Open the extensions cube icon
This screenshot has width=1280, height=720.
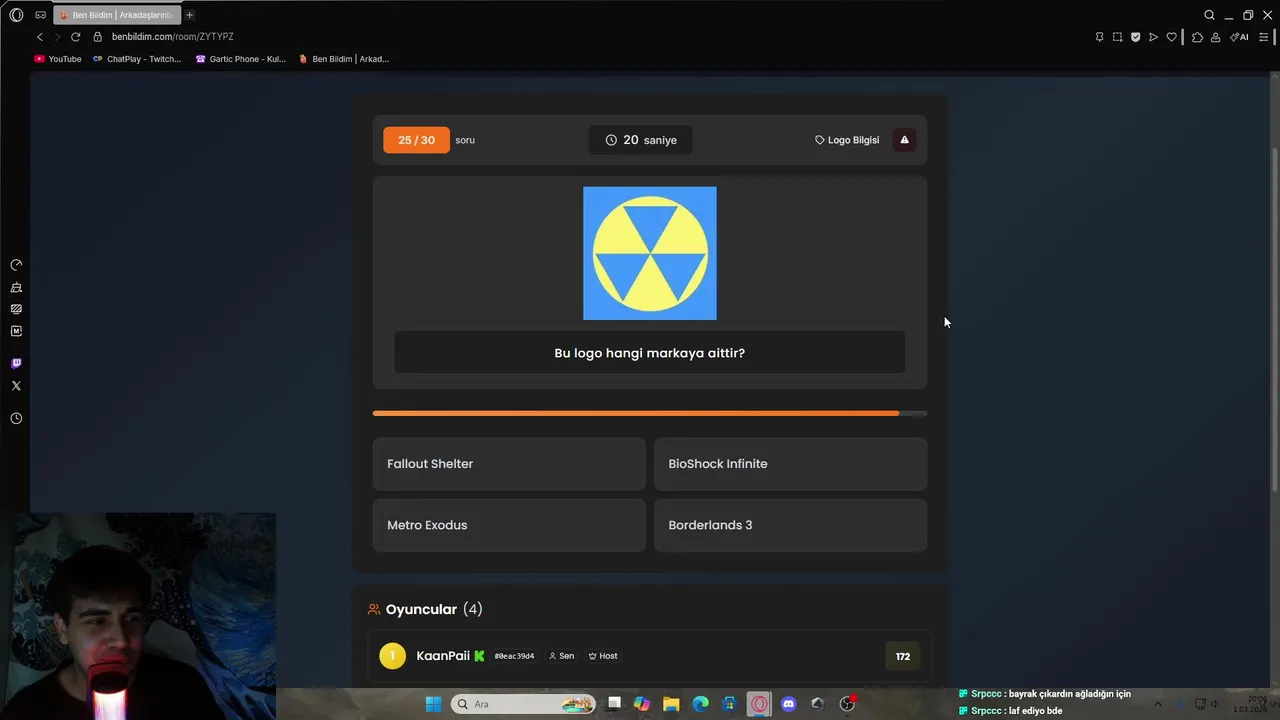pyautogui.click(x=1197, y=37)
